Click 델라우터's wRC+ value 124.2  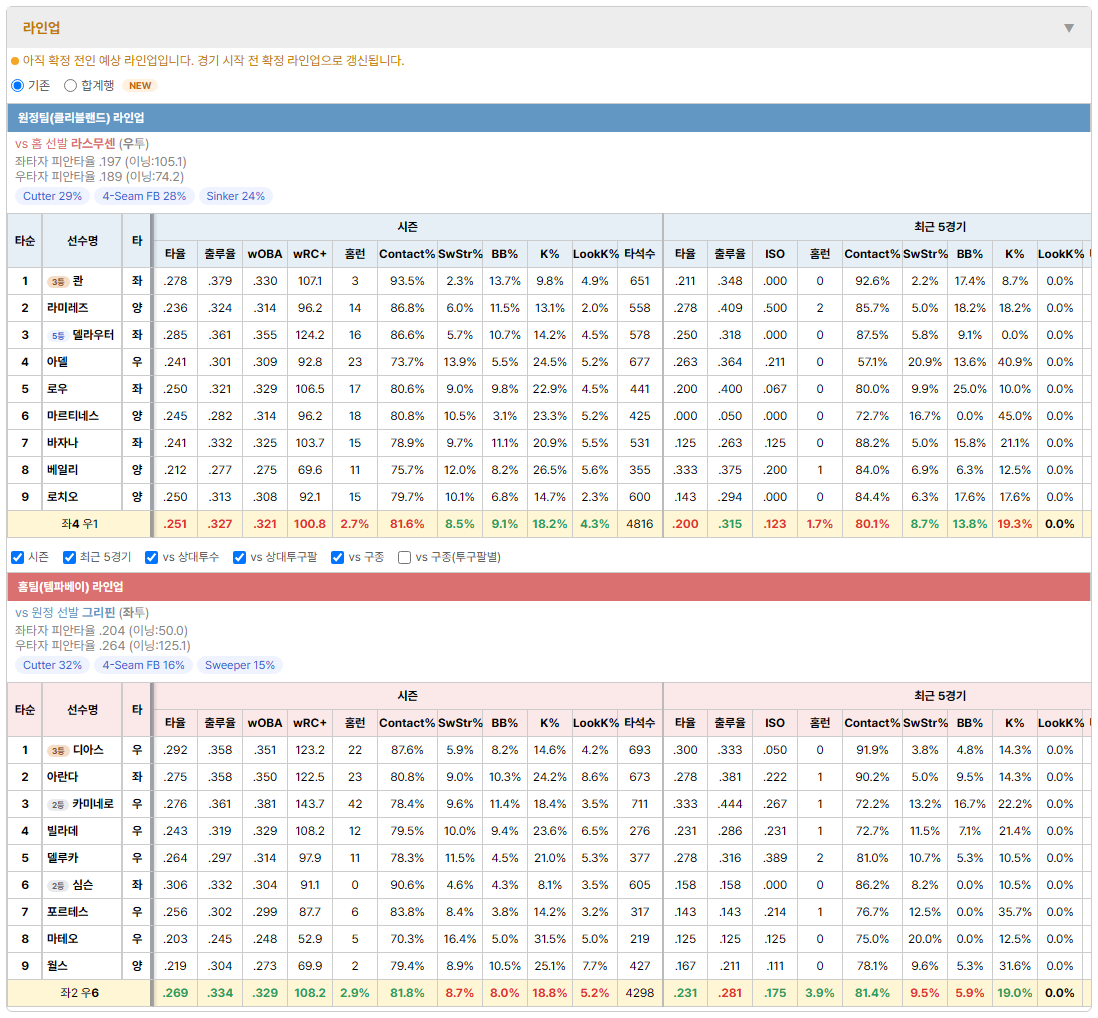[310, 335]
